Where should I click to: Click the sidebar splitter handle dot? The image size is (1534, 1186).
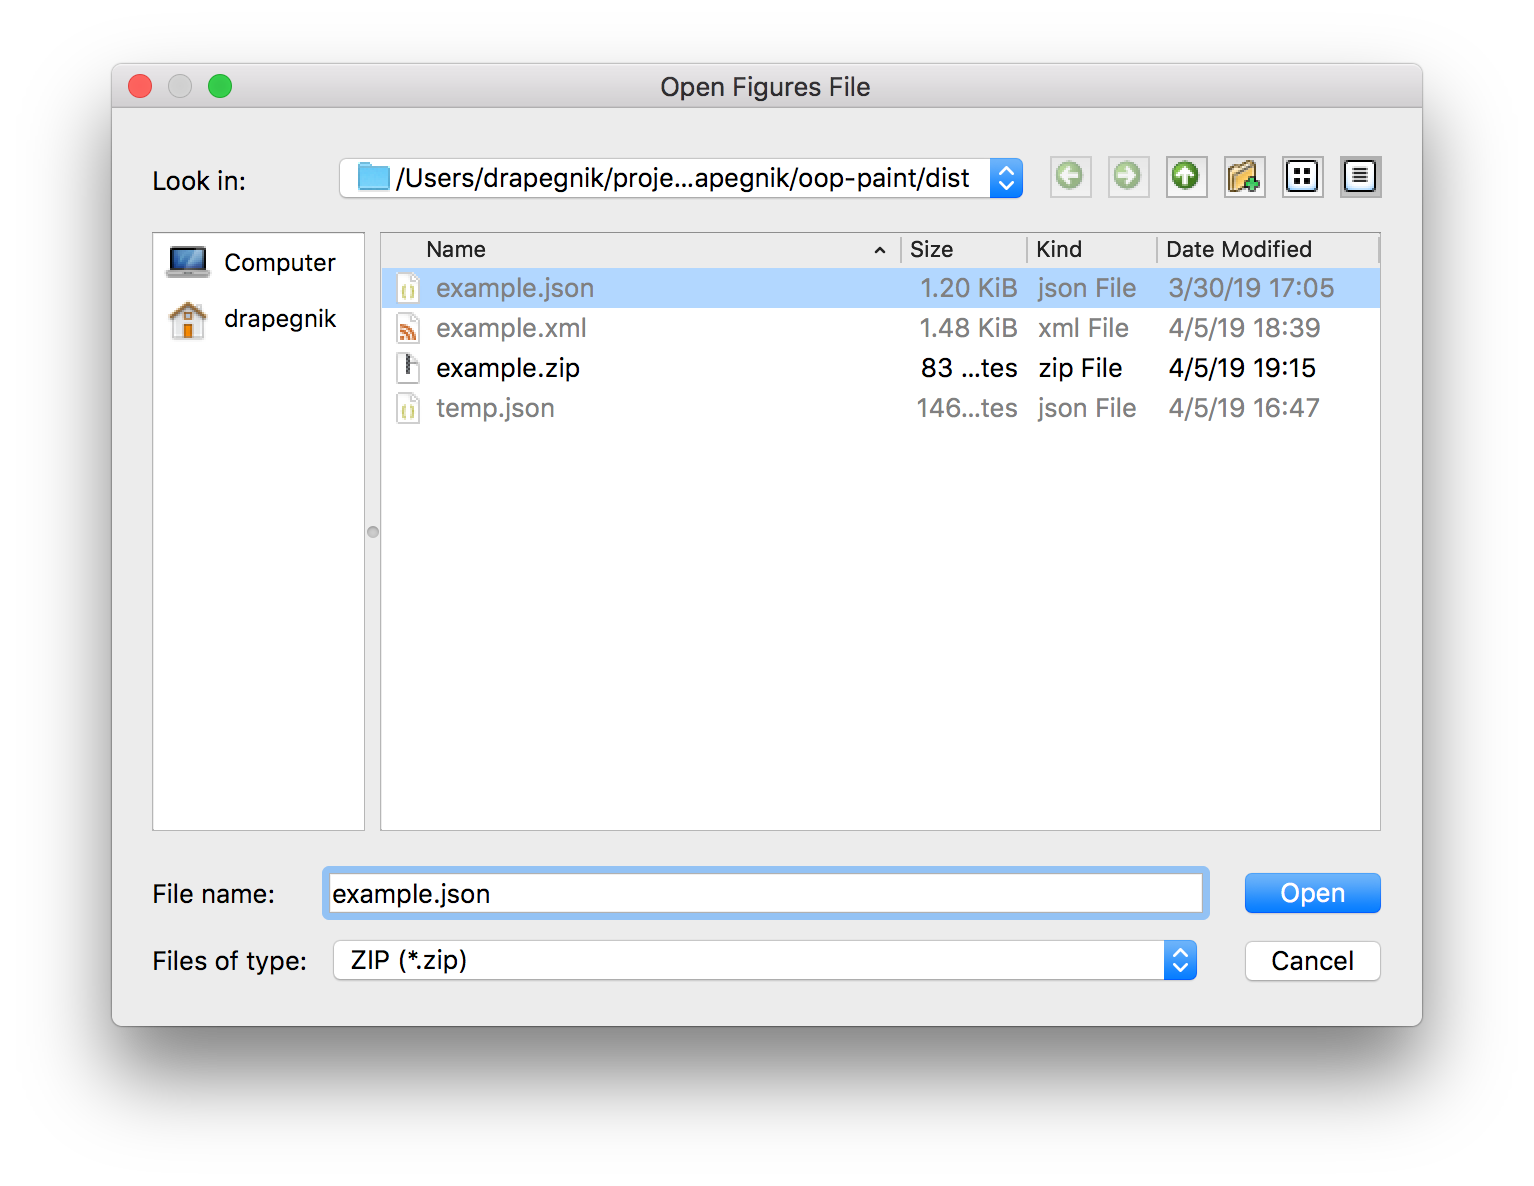pyautogui.click(x=373, y=532)
